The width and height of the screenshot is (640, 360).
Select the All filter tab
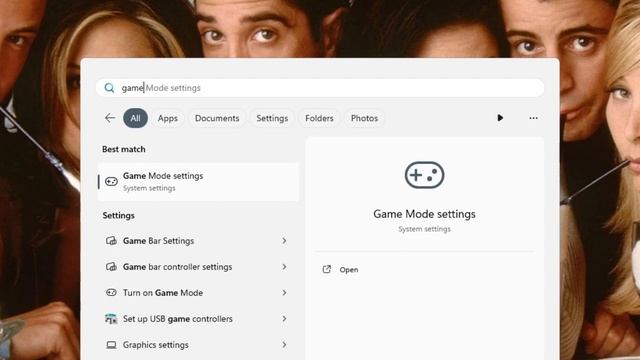click(x=136, y=118)
